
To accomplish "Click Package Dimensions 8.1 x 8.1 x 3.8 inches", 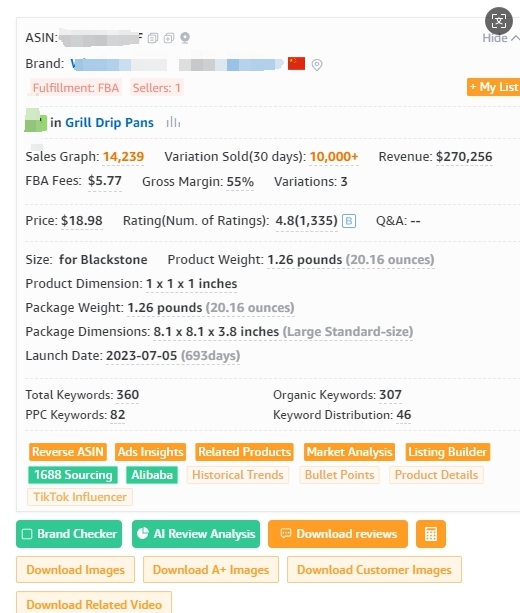I will [216, 332].
